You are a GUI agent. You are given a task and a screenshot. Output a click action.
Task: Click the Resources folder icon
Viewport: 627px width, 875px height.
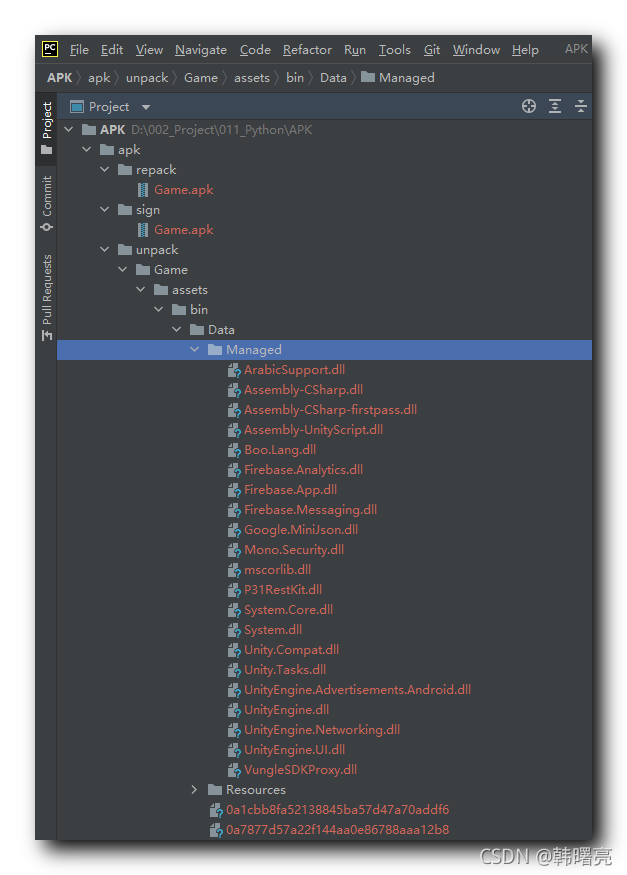(x=215, y=790)
